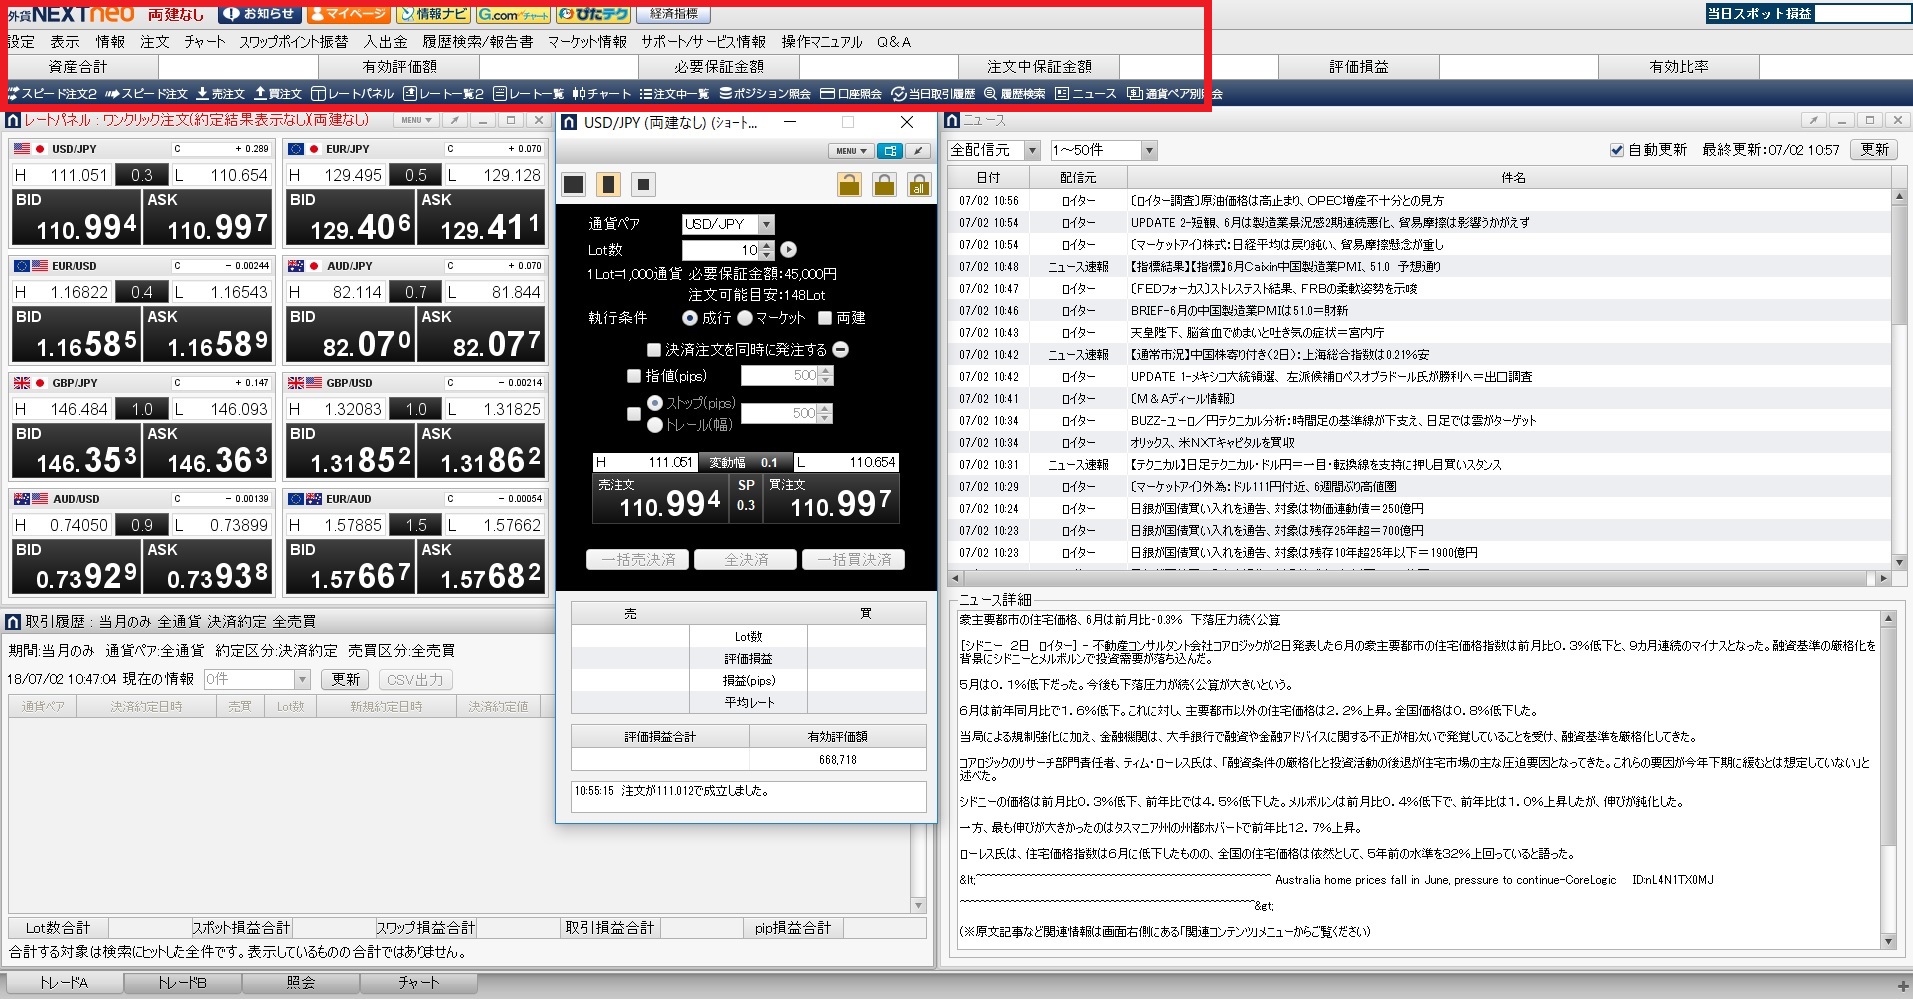
Task: Select the small panel size icon
Action: 644,184
